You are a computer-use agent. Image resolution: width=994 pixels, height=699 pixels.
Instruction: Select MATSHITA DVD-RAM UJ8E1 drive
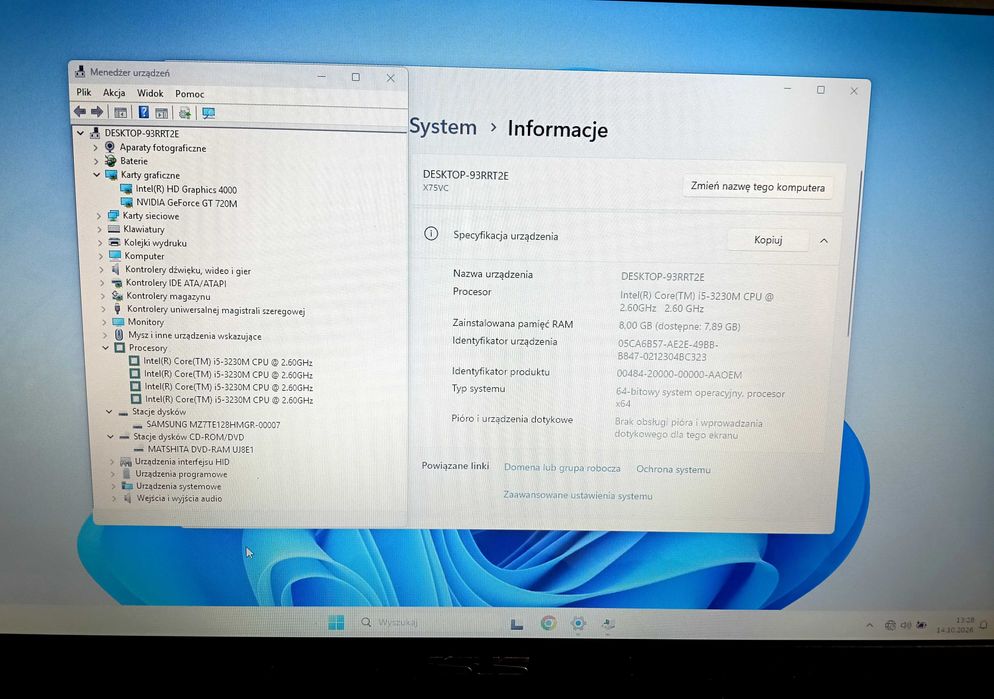pos(200,449)
